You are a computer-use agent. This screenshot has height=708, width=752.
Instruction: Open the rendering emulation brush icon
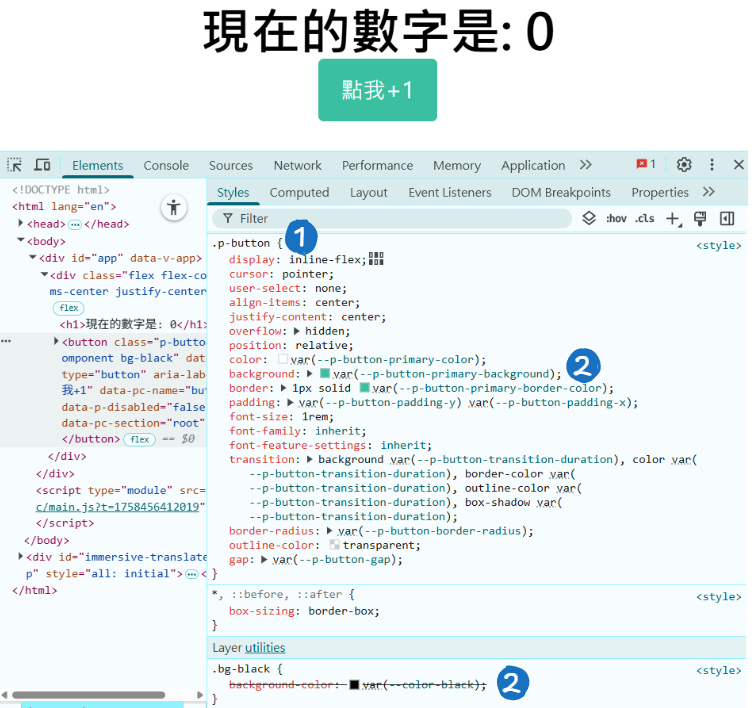click(x=700, y=219)
